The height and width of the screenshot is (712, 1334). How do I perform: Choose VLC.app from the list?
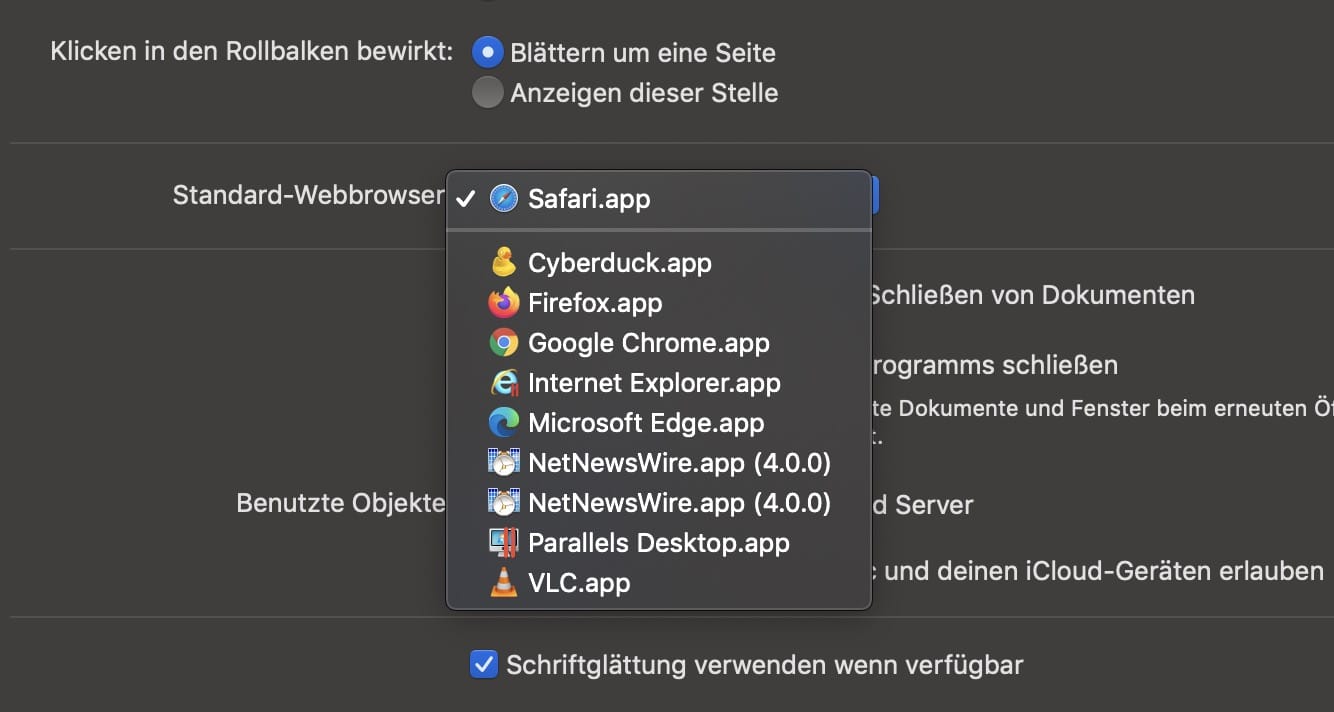[x=579, y=583]
